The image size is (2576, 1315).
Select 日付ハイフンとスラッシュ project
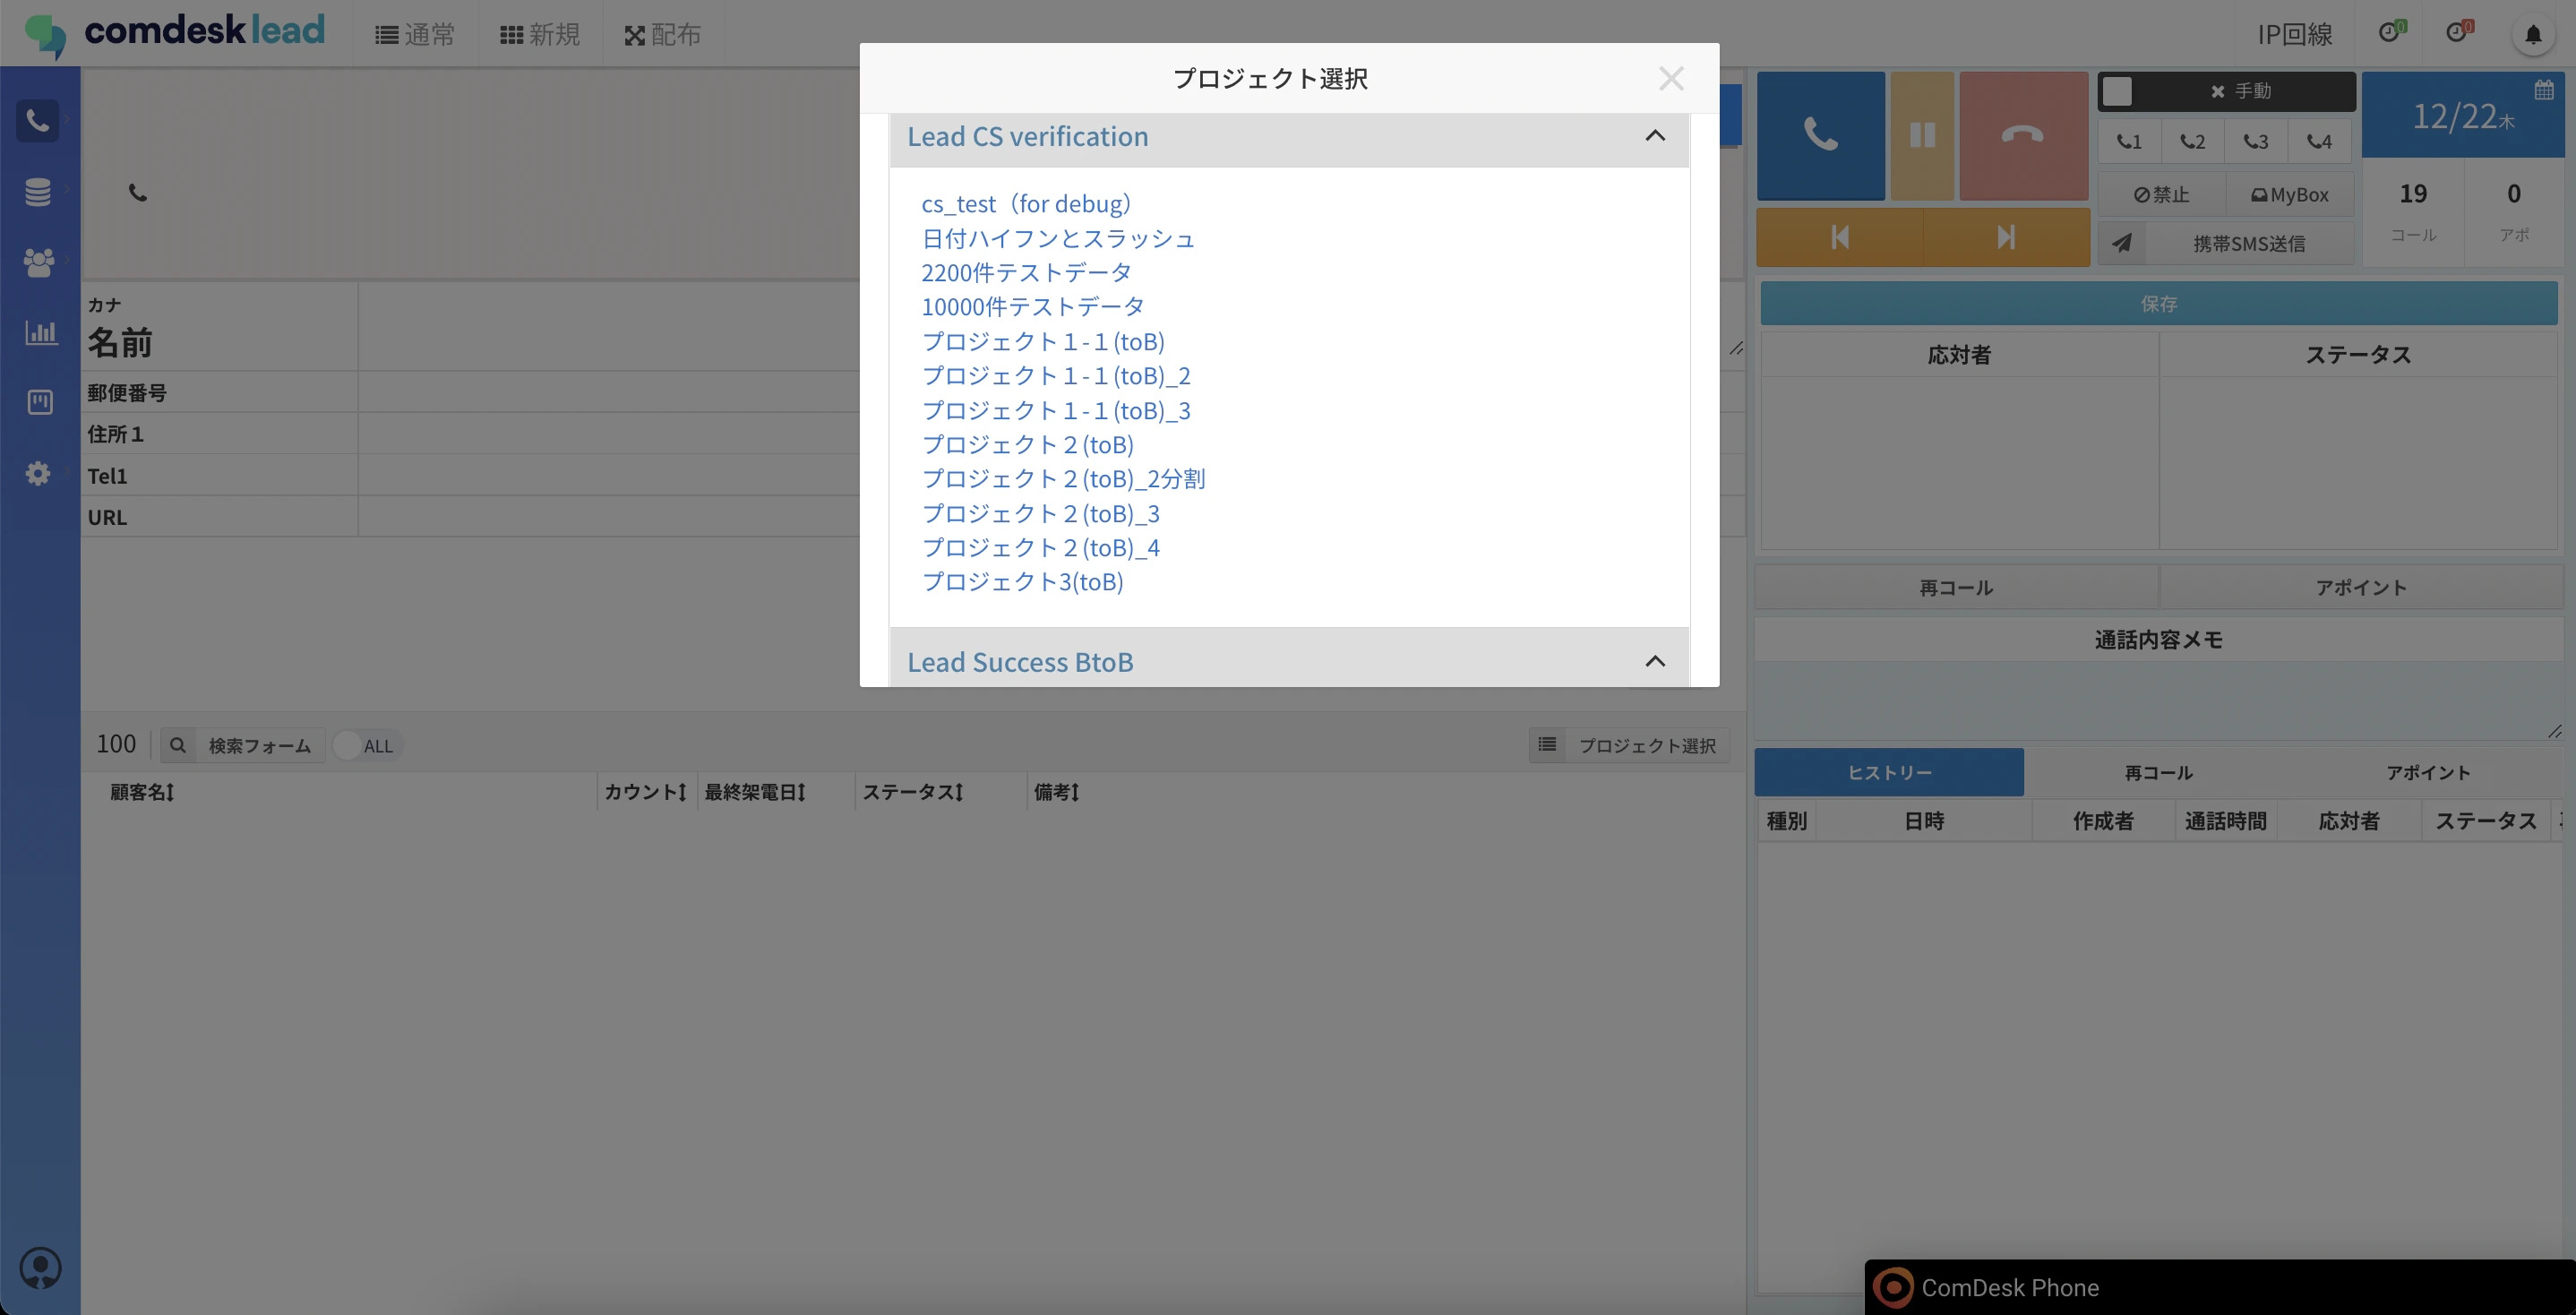click(1058, 238)
